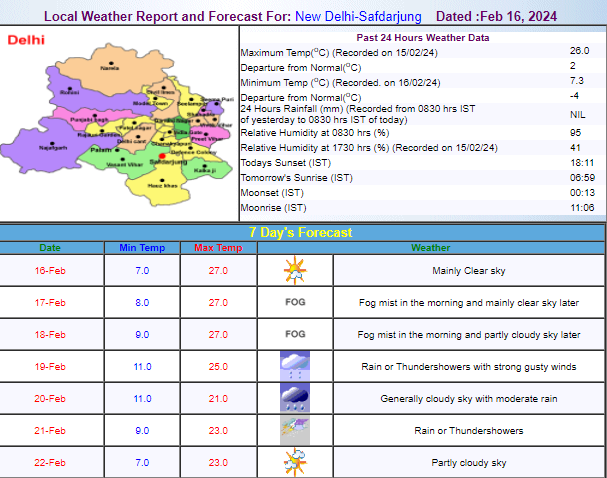Viewport: 607px width, 478px height.
Task: Click the maximum temperature value 26.0
Action: tap(580, 51)
